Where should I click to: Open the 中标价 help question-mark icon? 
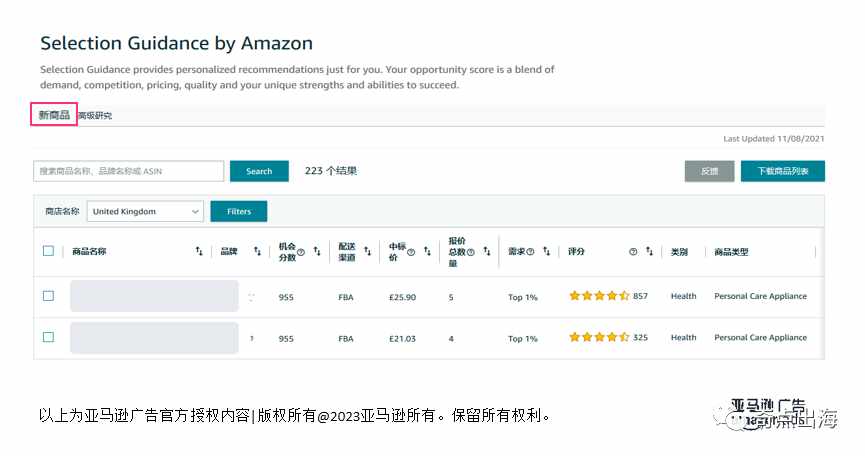tap(411, 252)
